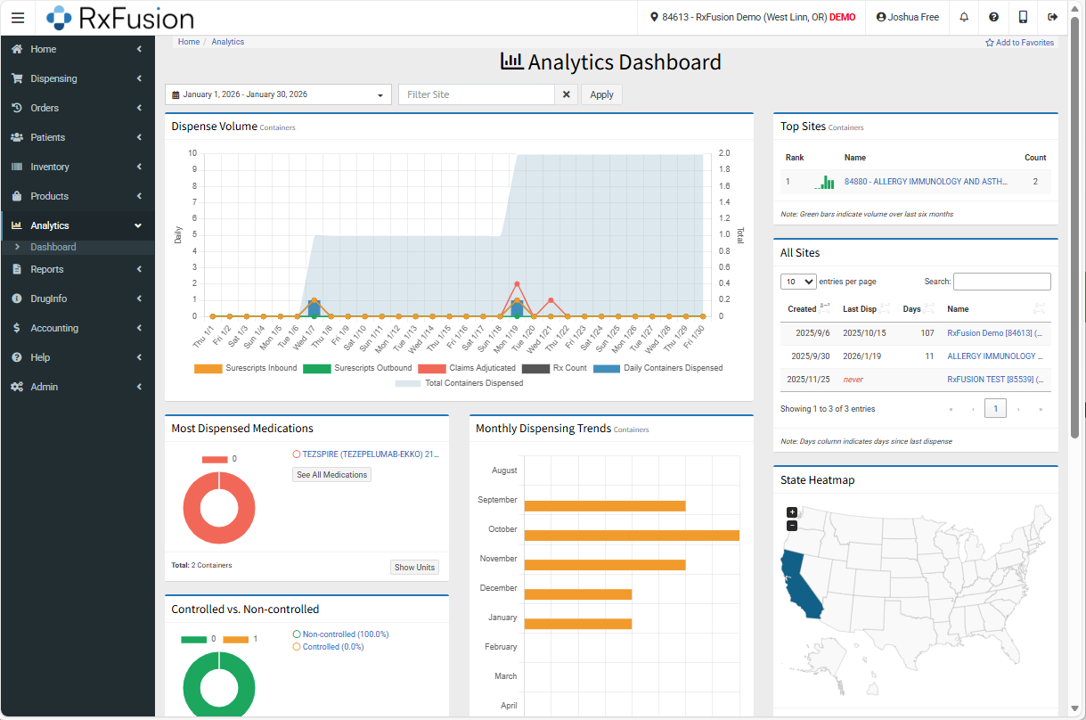Open the Joshua Free account menu
The width and height of the screenshot is (1086, 720).
pos(905,16)
